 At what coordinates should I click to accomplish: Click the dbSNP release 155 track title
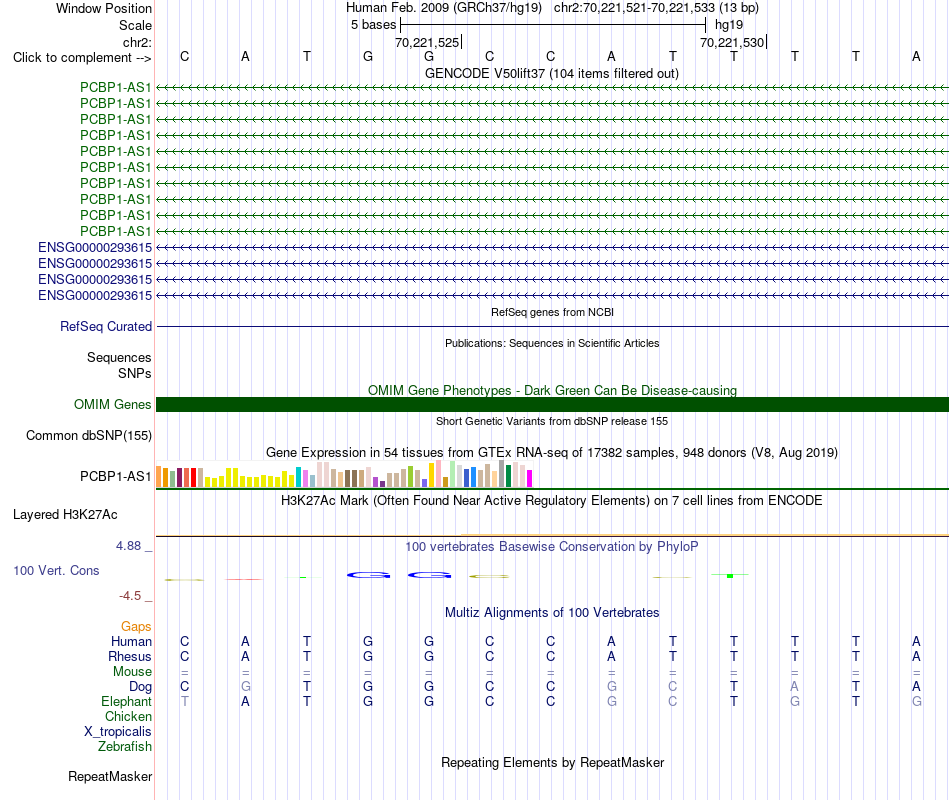pos(552,421)
